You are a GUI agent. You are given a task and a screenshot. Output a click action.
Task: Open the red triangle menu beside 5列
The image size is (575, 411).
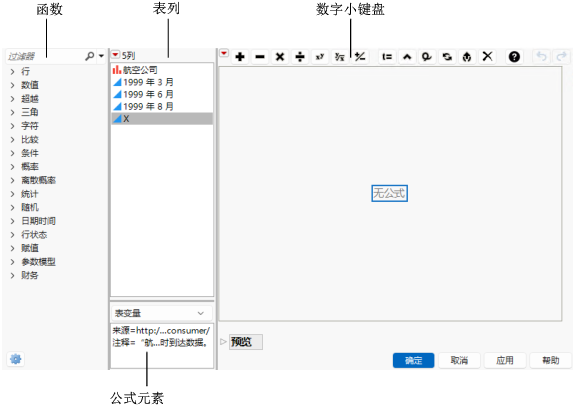click(x=115, y=55)
